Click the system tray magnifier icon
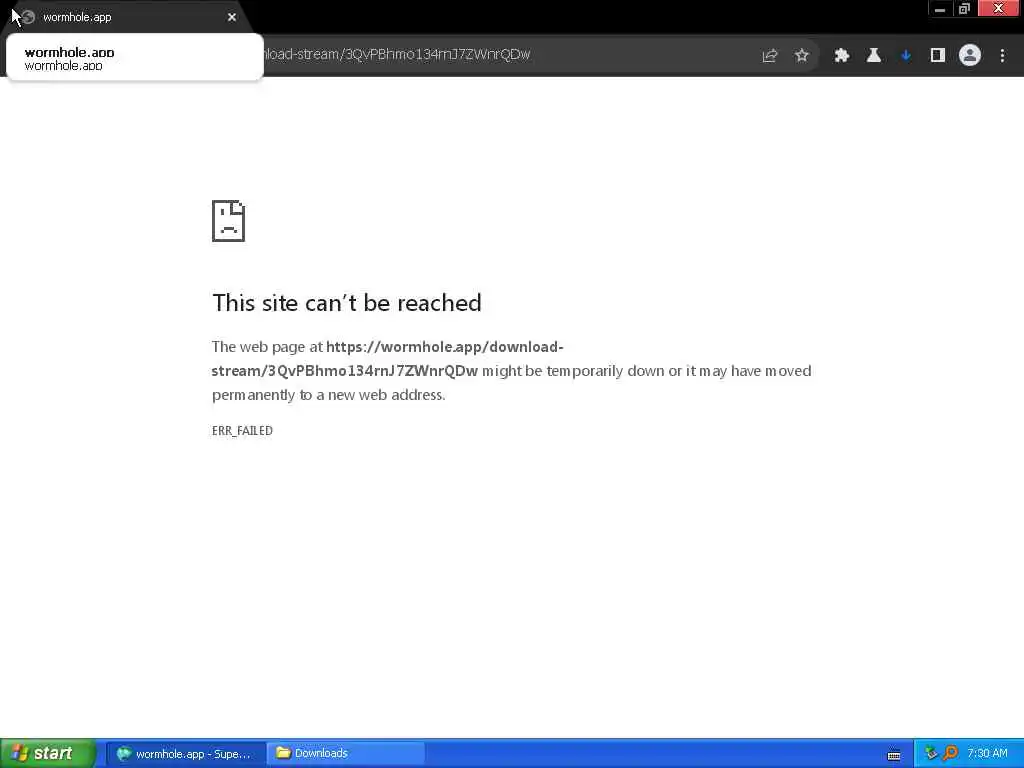 pyautogui.click(x=950, y=754)
